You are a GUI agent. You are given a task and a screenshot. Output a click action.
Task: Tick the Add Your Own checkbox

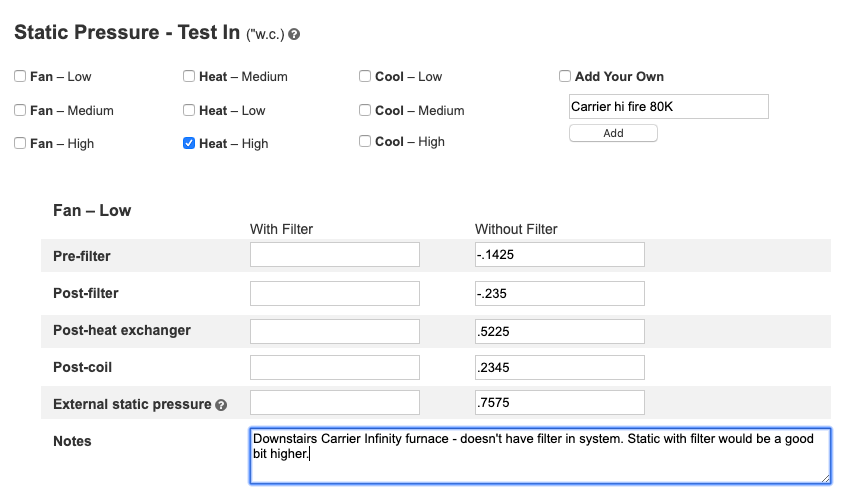565,76
